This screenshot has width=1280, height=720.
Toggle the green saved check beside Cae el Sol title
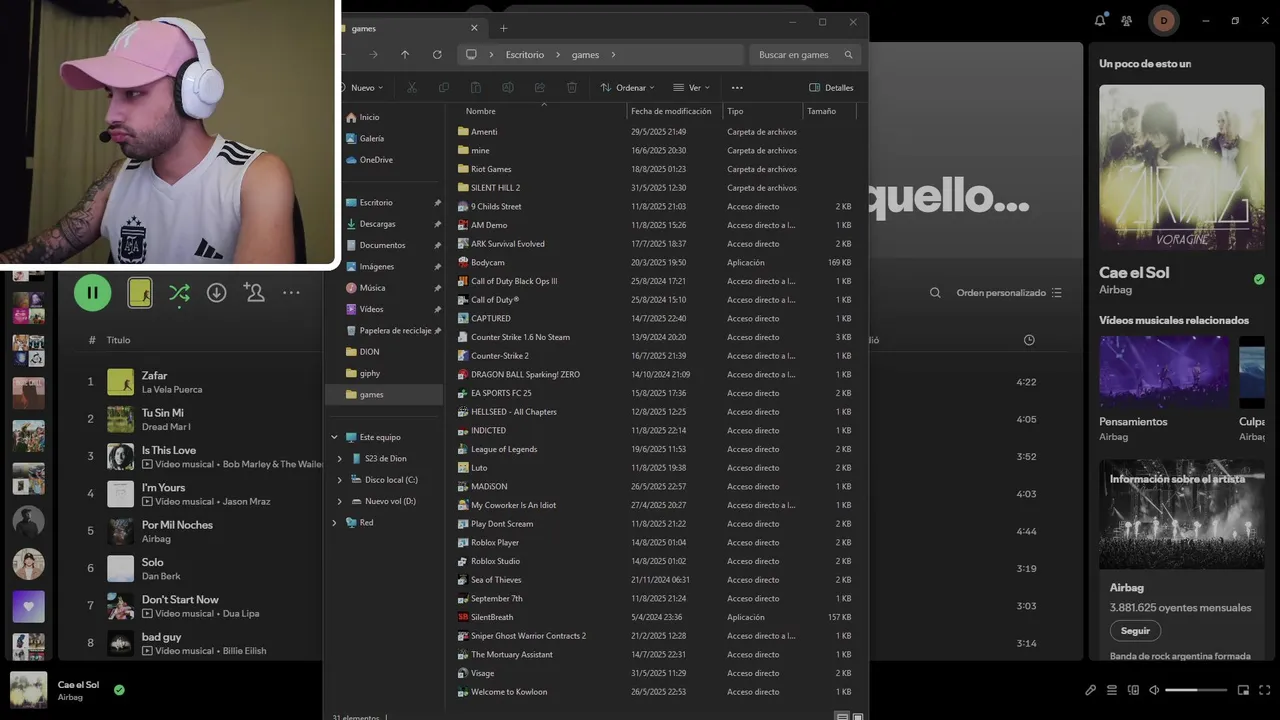pos(1259,279)
